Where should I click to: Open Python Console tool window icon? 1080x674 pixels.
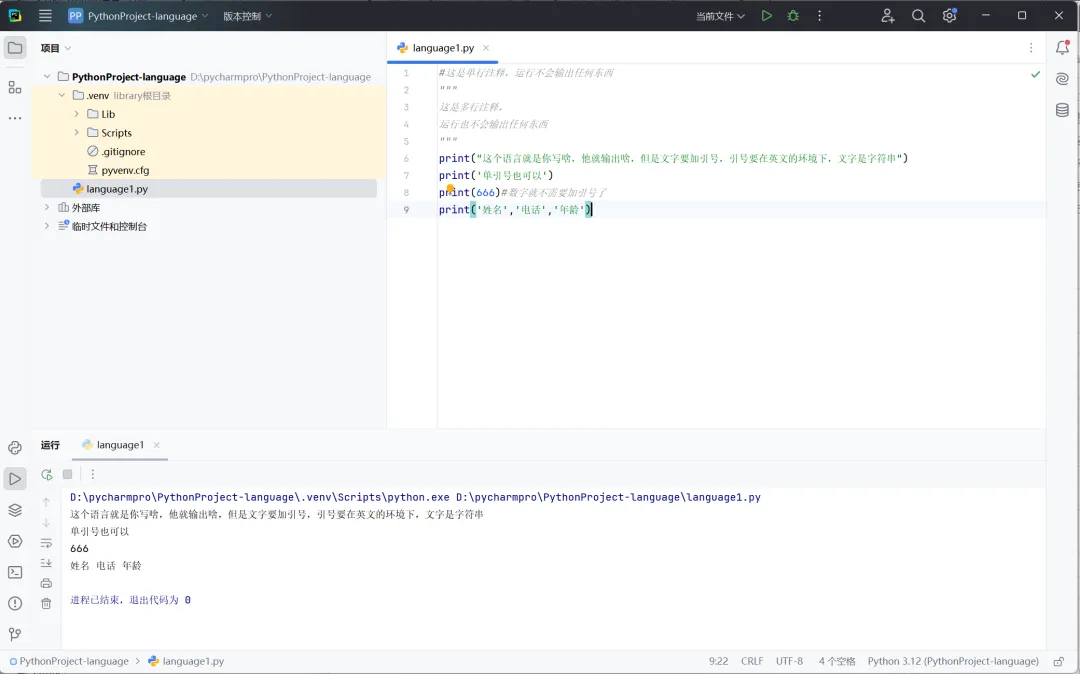pyautogui.click(x=14, y=448)
